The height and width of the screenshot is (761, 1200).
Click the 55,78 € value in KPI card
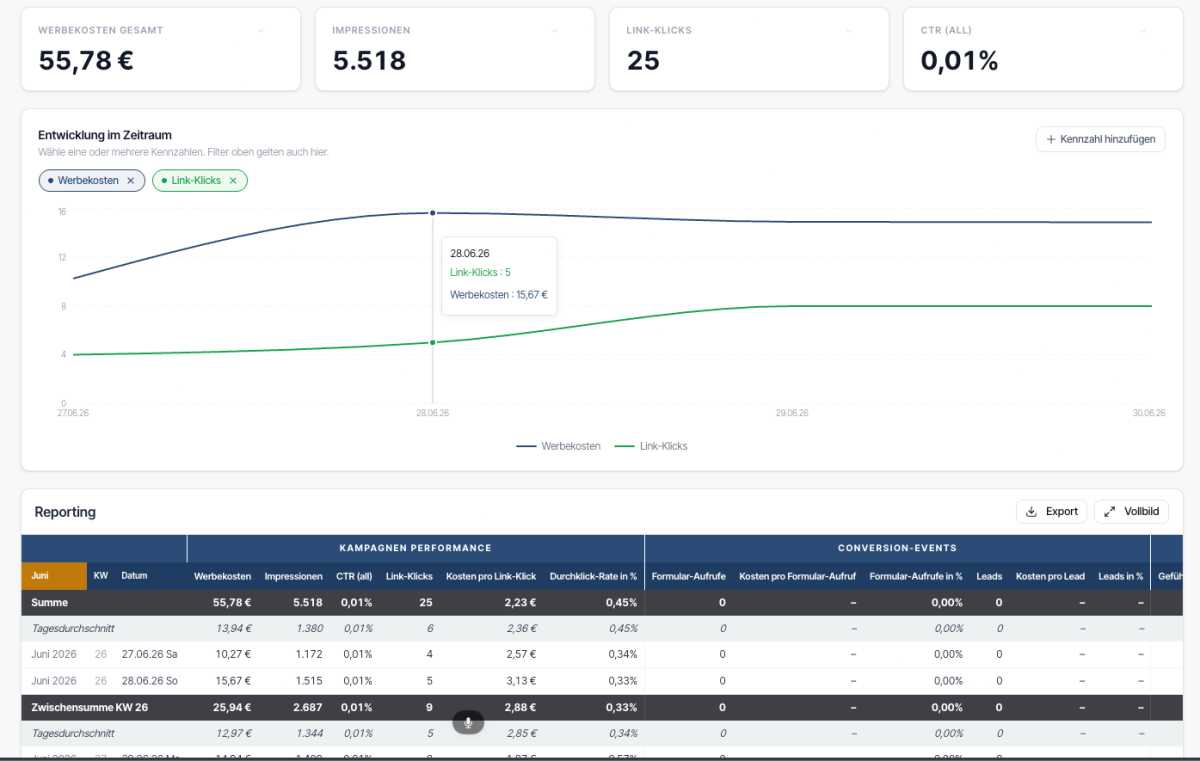pos(86,61)
